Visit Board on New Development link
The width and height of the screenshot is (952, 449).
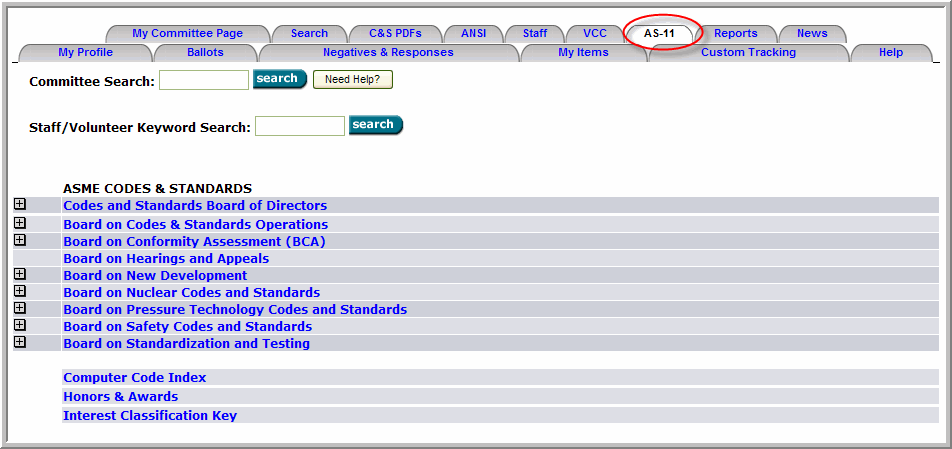coord(155,275)
